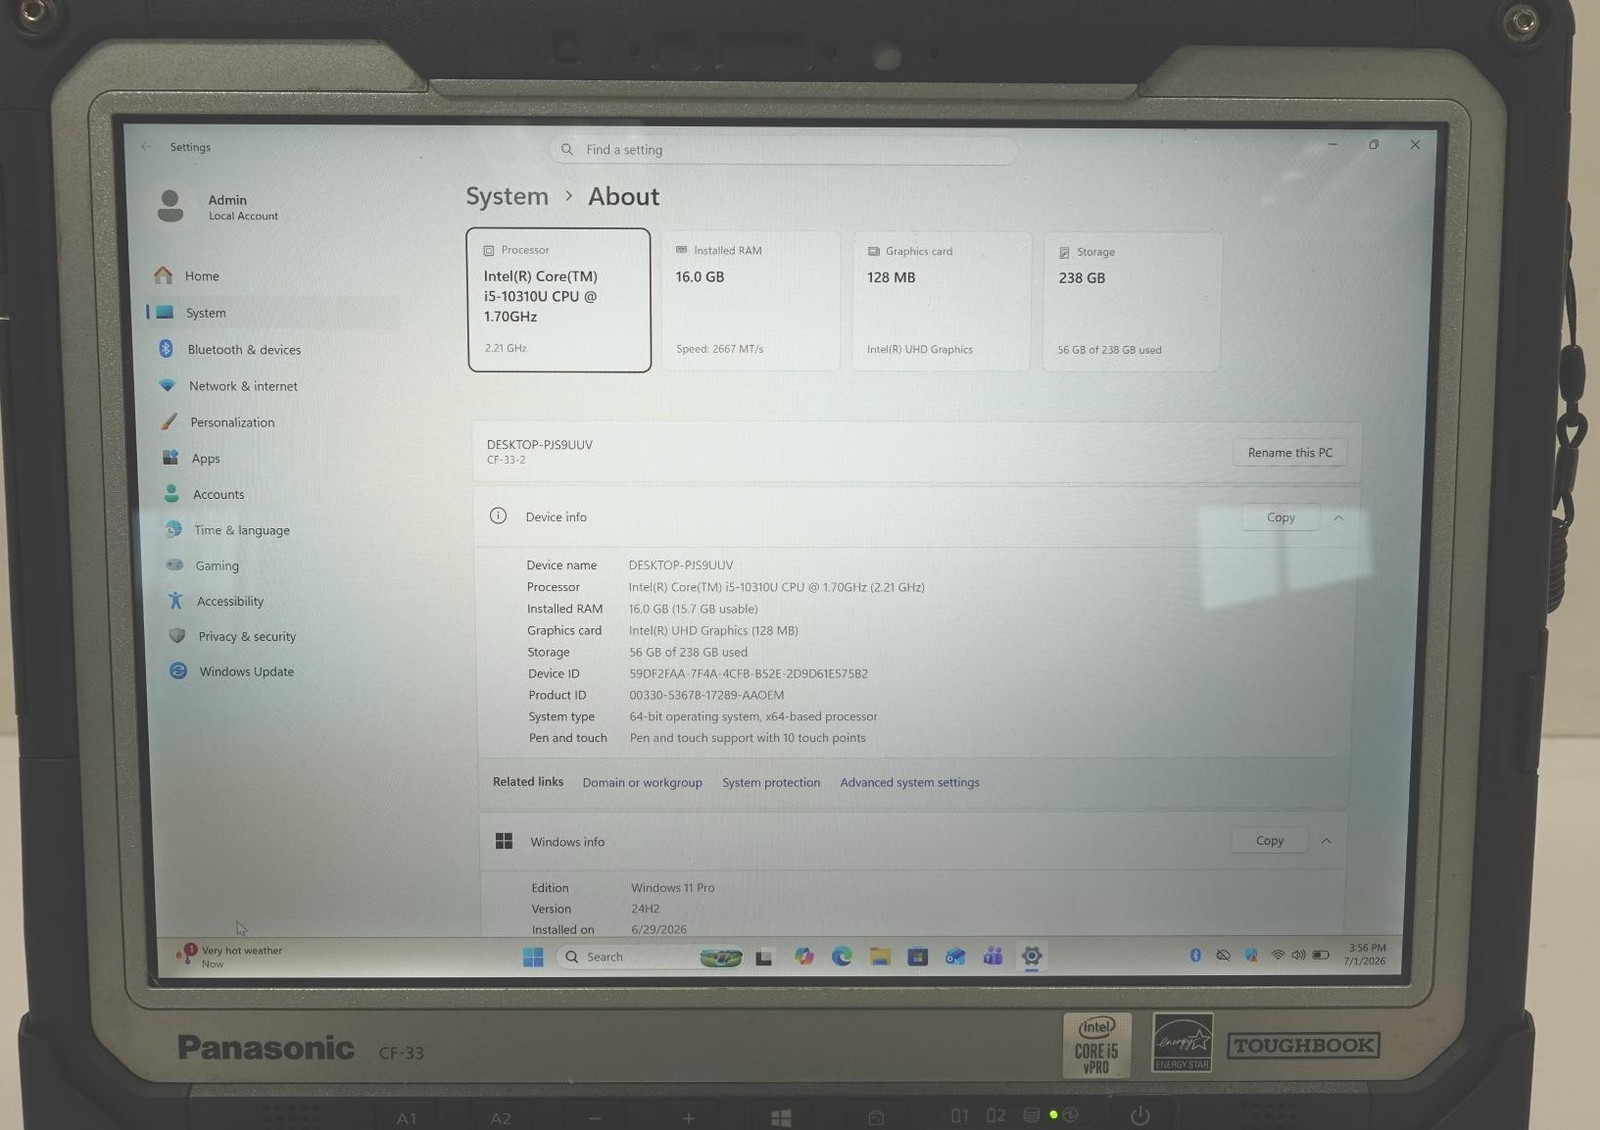Image resolution: width=1600 pixels, height=1130 pixels.
Task: Select System in the sidebar
Action: [272, 313]
